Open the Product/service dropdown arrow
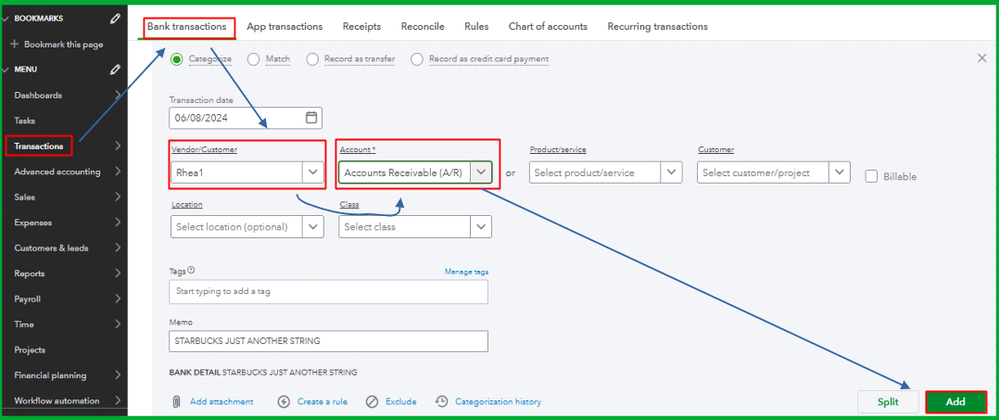 671,172
